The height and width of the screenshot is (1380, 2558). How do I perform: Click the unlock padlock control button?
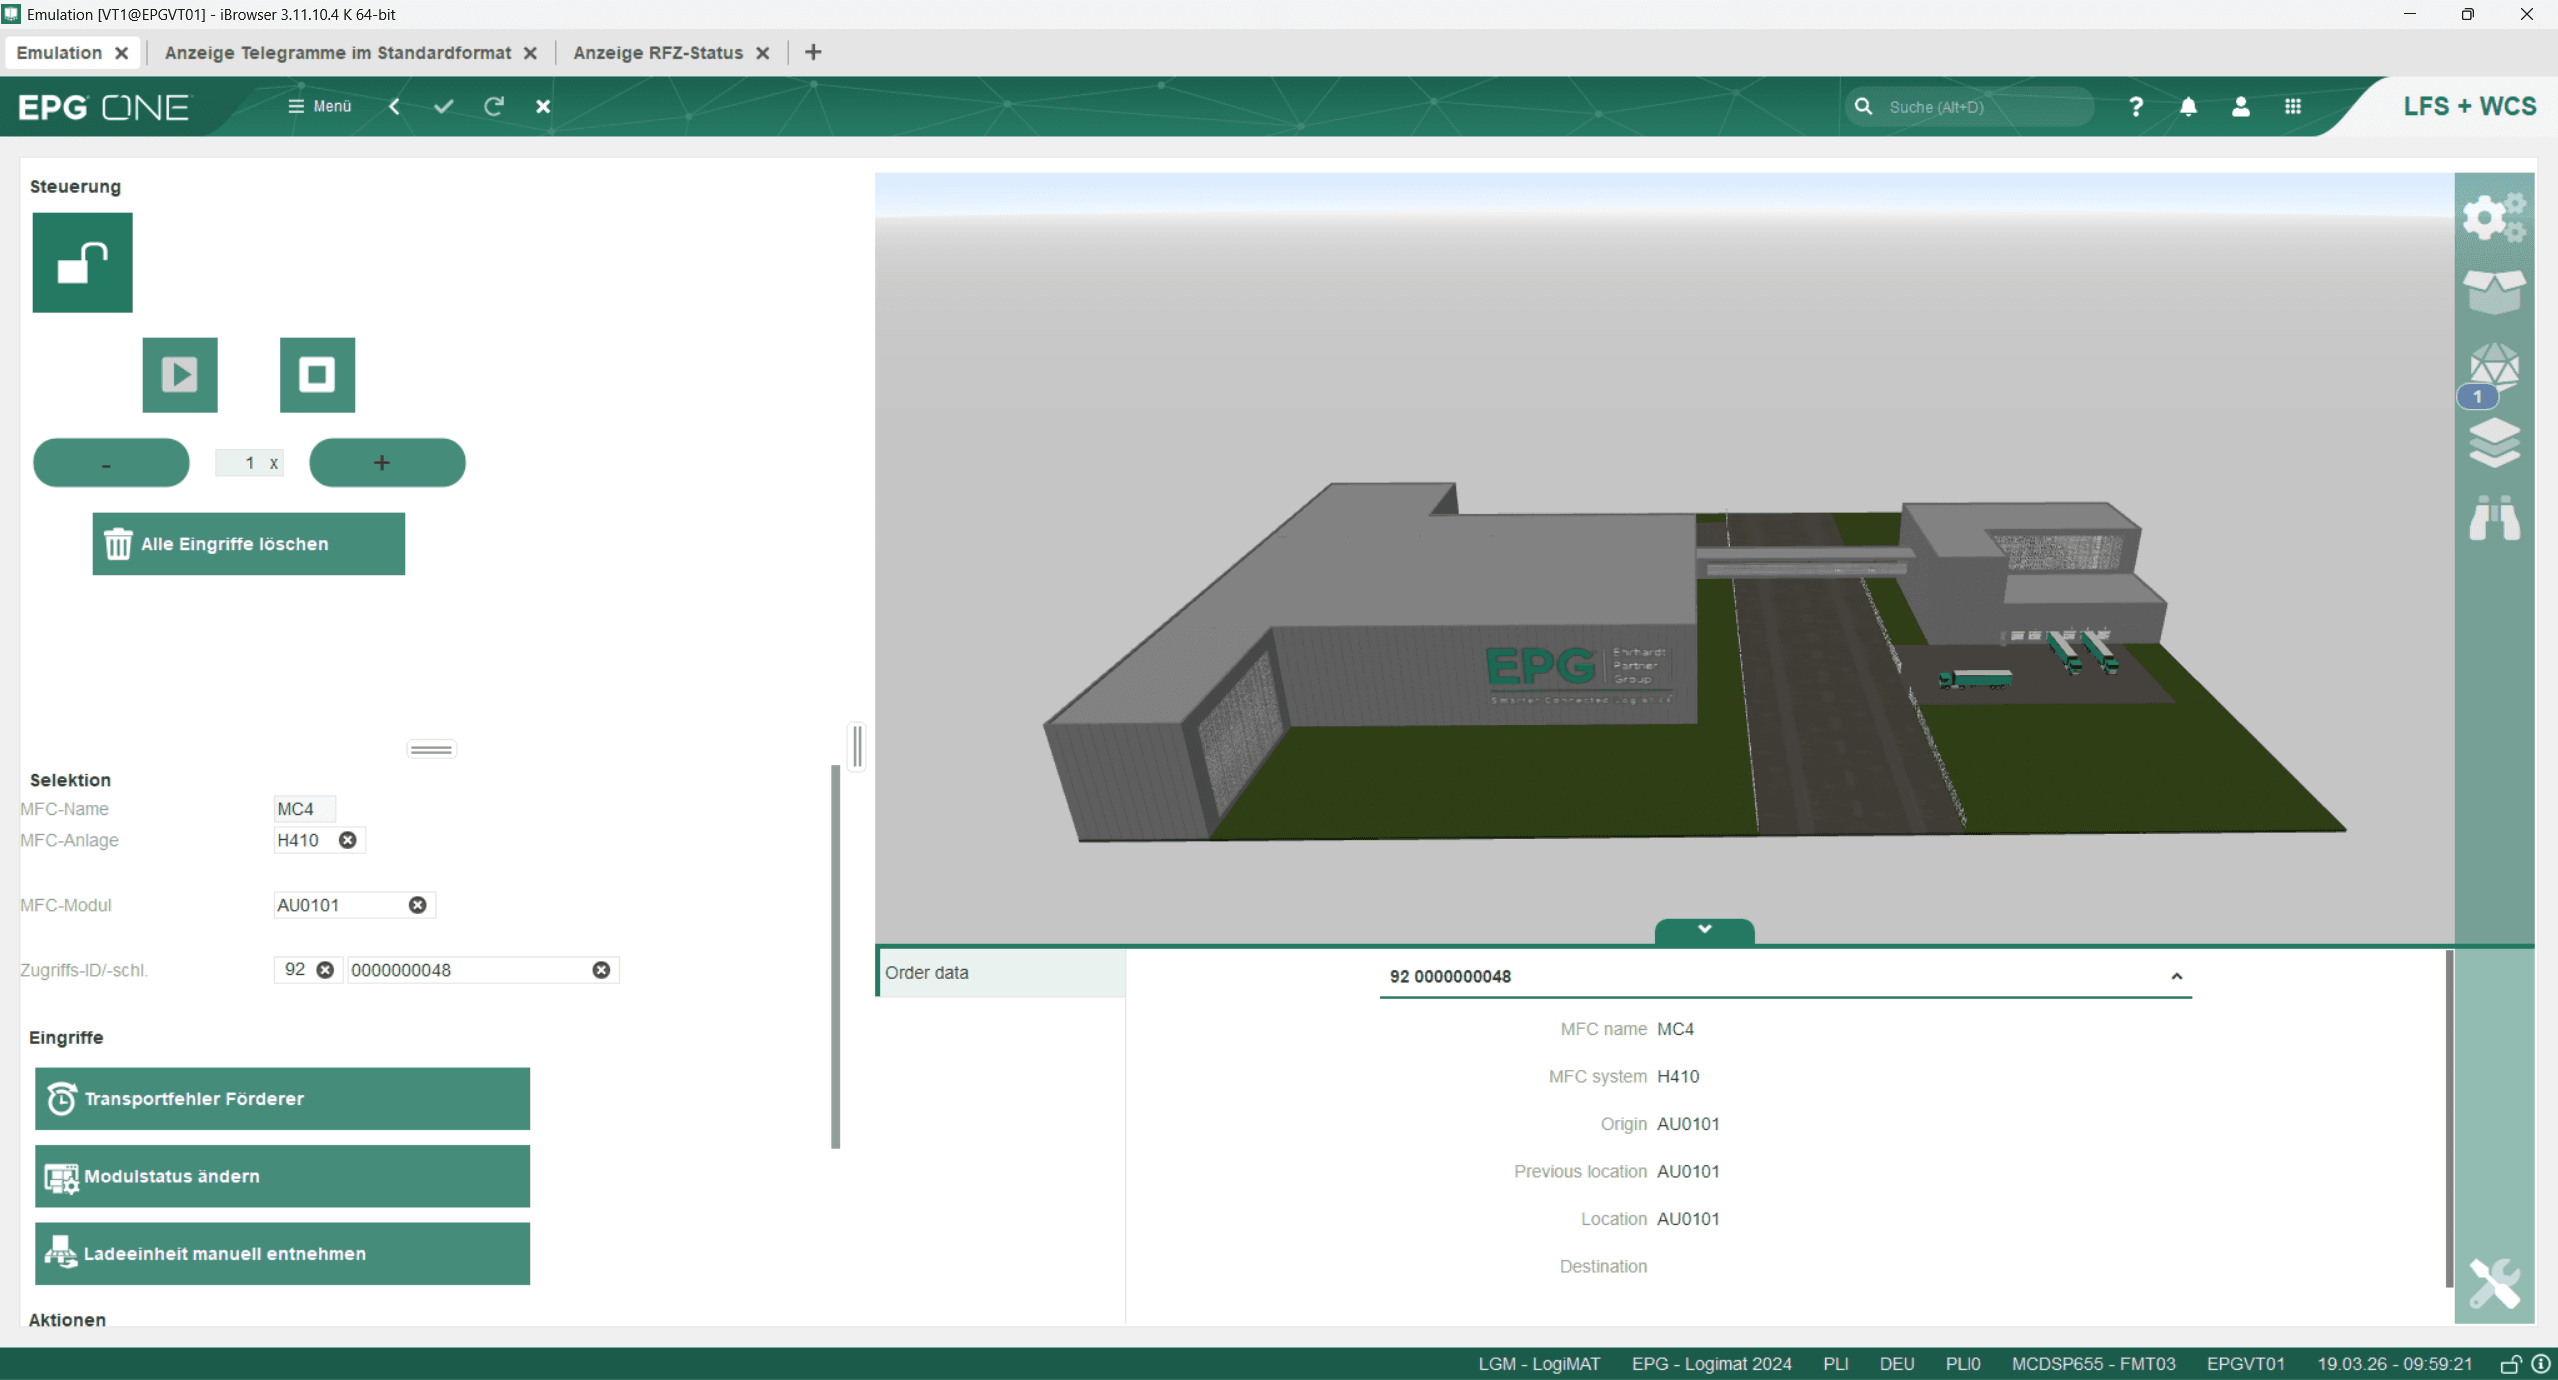(x=82, y=262)
